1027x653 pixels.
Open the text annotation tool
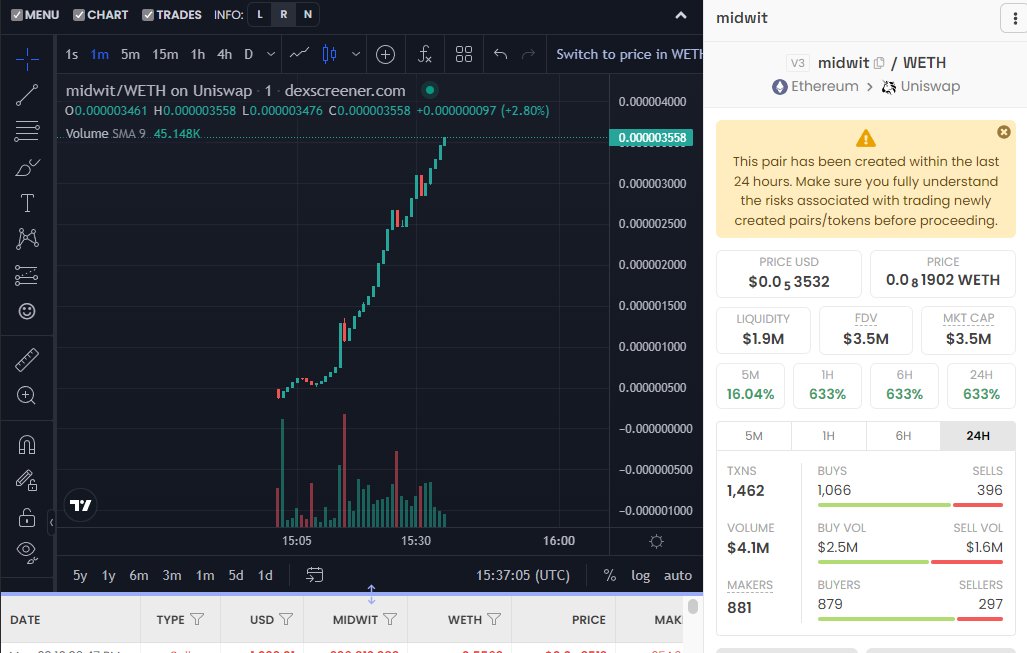(27, 202)
